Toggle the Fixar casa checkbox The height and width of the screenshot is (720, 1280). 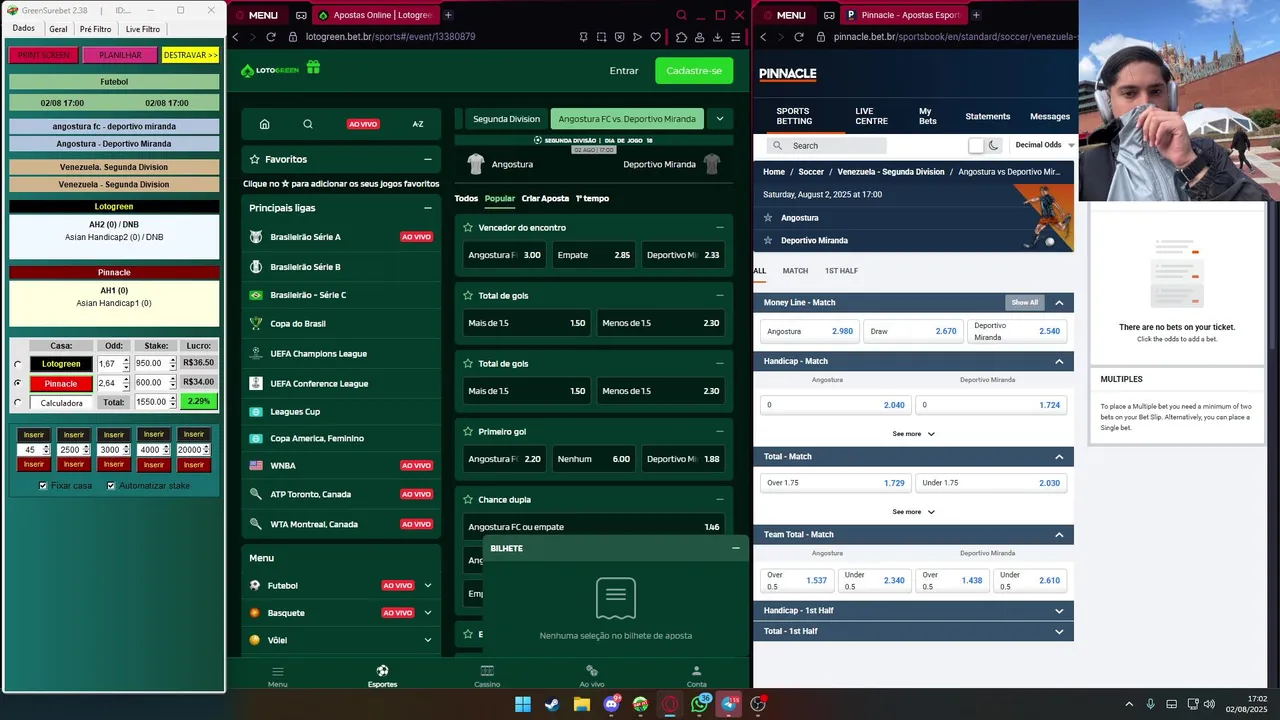pyautogui.click(x=43, y=485)
